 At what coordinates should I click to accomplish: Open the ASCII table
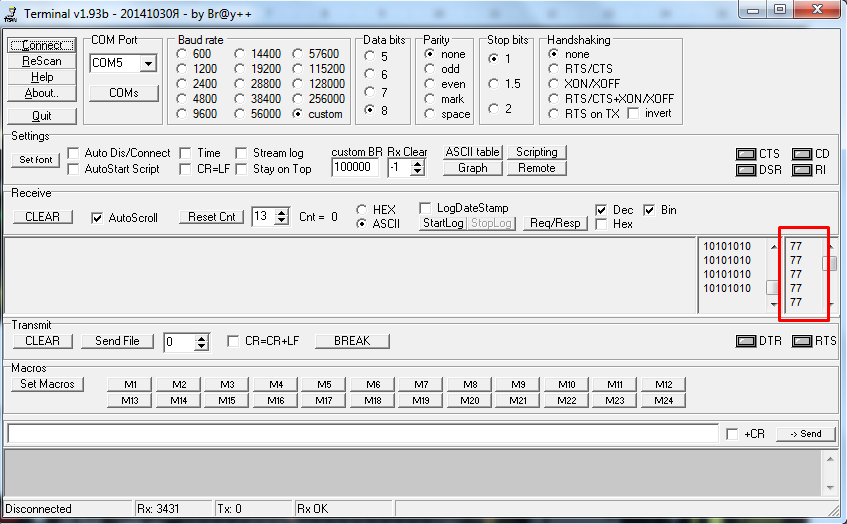click(x=473, y=152)
